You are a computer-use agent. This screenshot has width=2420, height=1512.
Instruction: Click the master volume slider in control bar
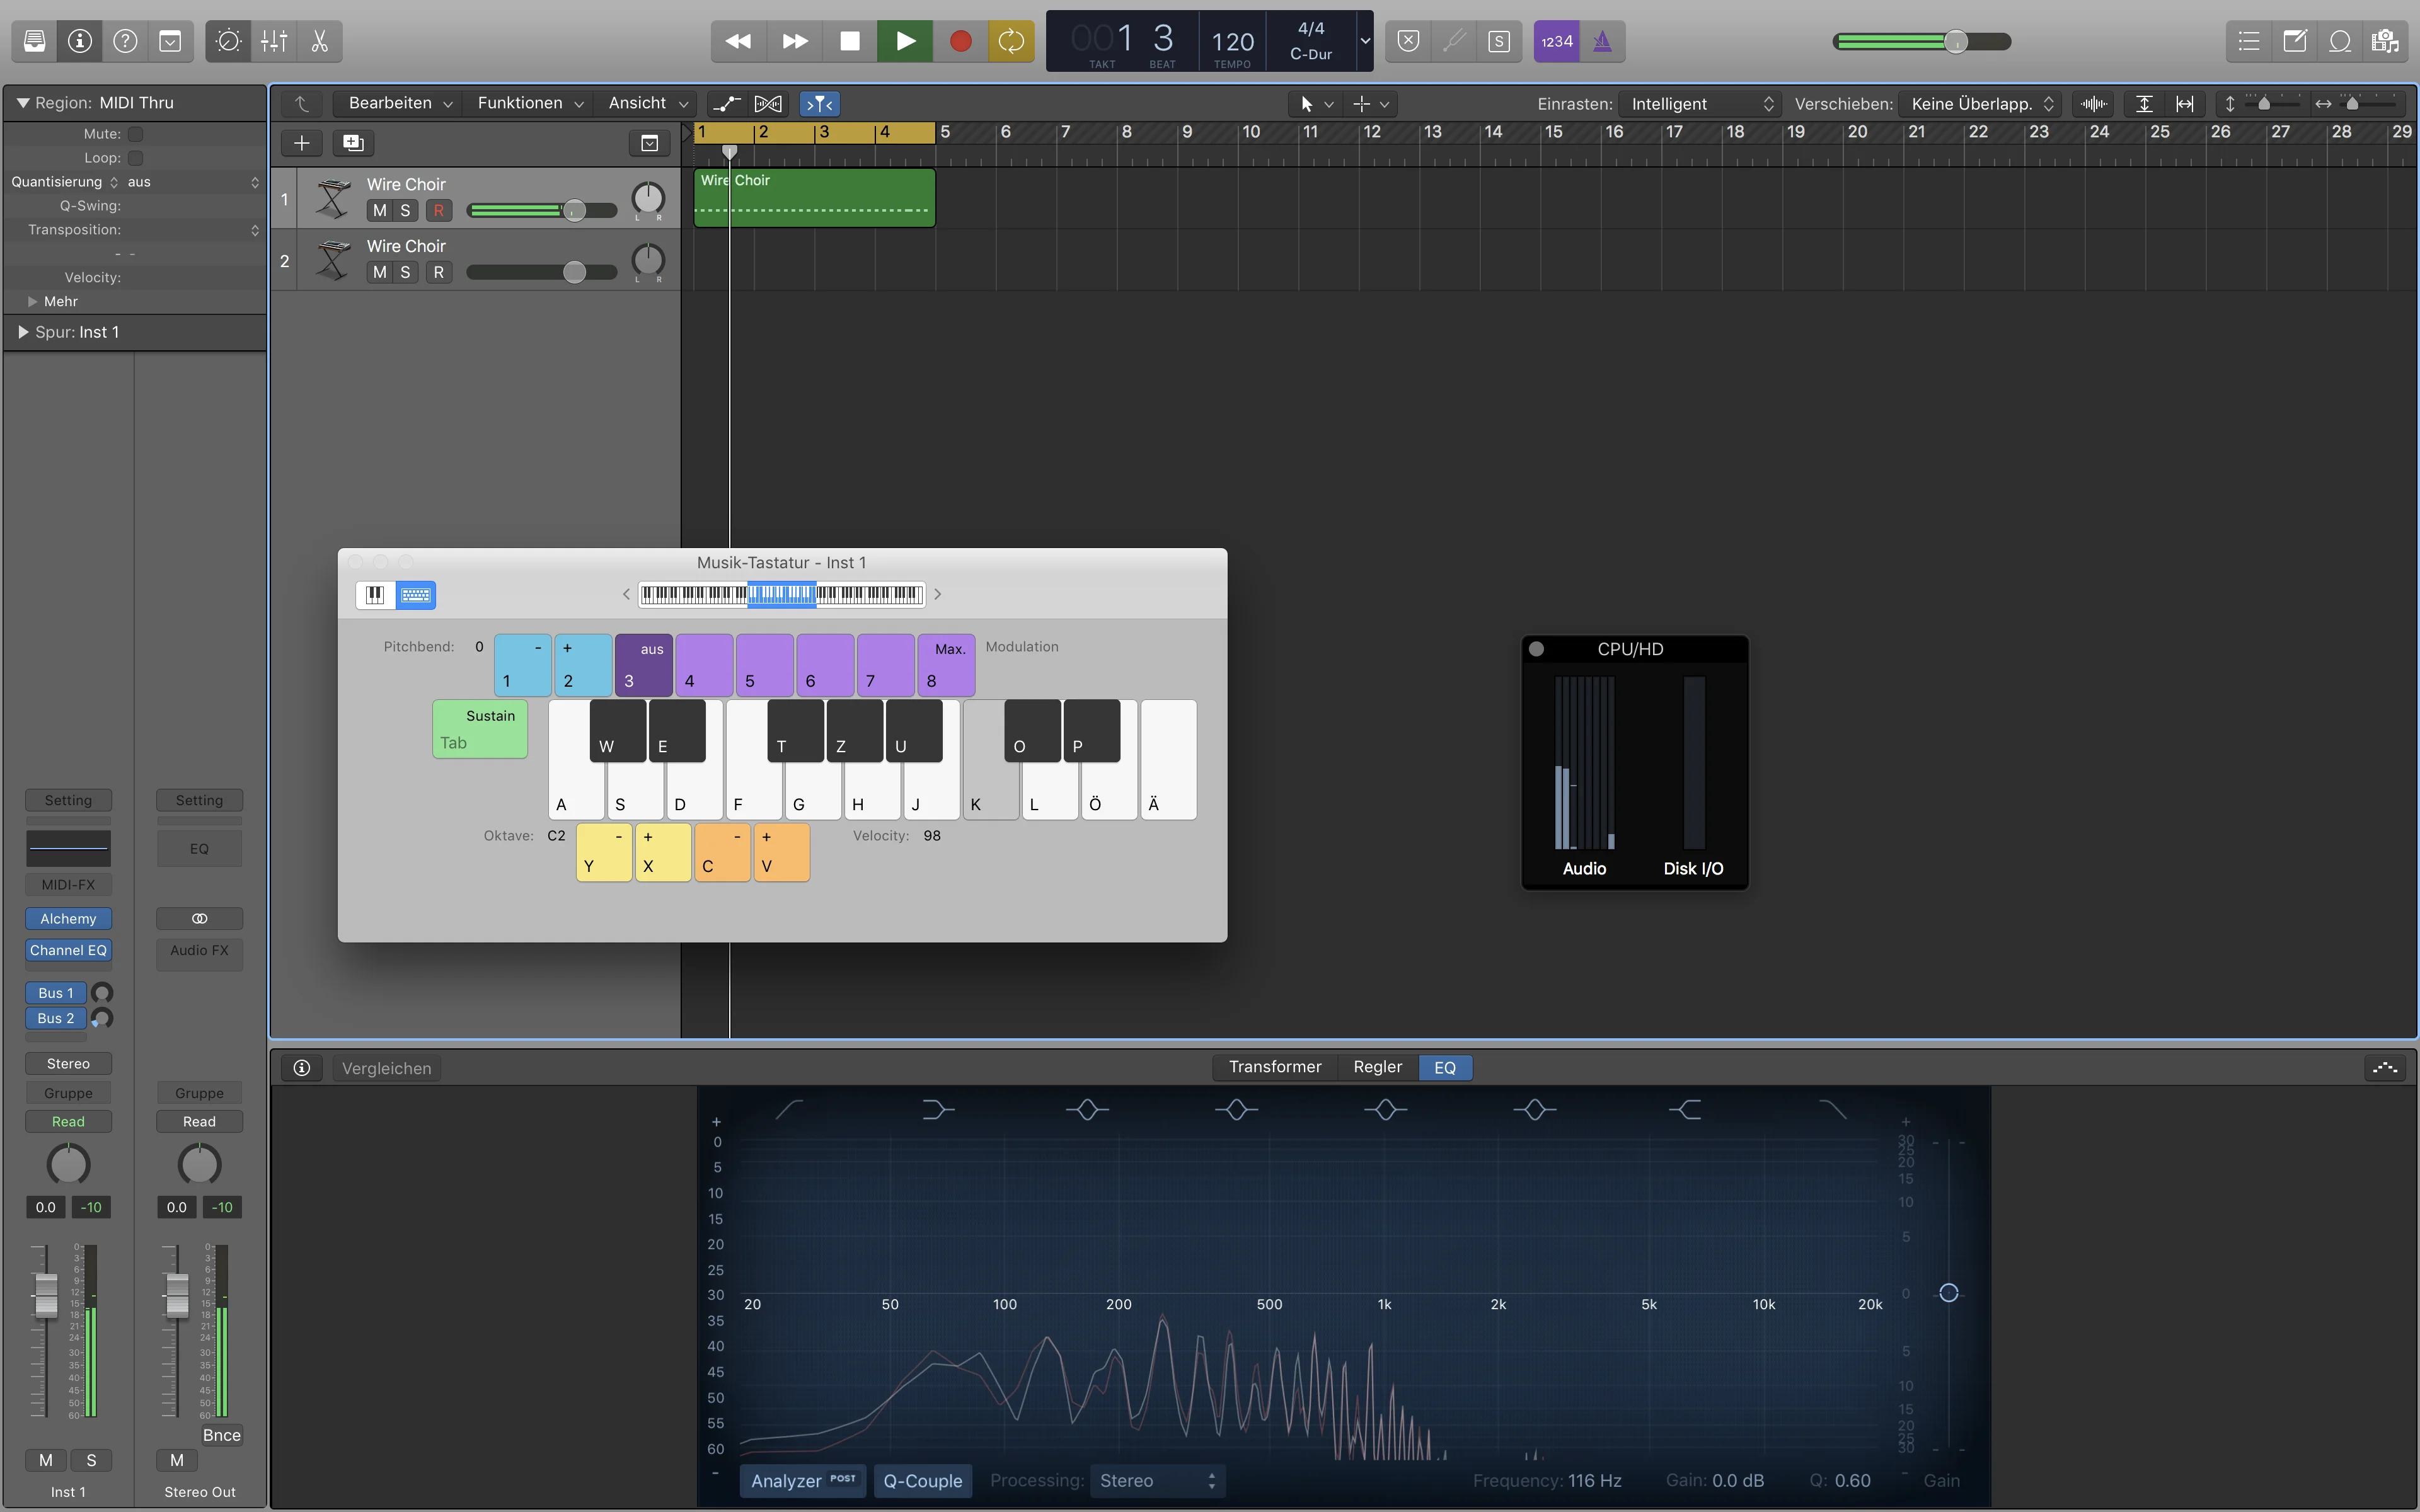point(1921,41)
